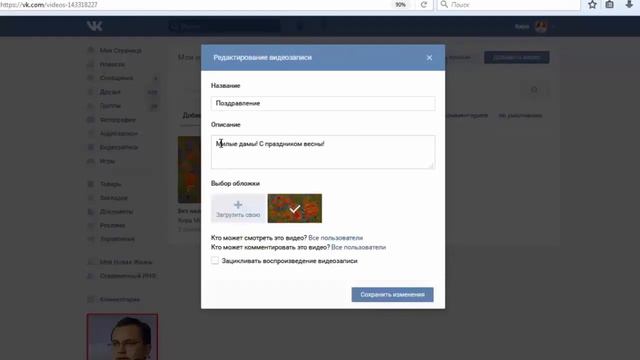This screenshot has width=640, height=360.
Task: Open Видеозаписи in the sidebar
Action: (118, 147)
